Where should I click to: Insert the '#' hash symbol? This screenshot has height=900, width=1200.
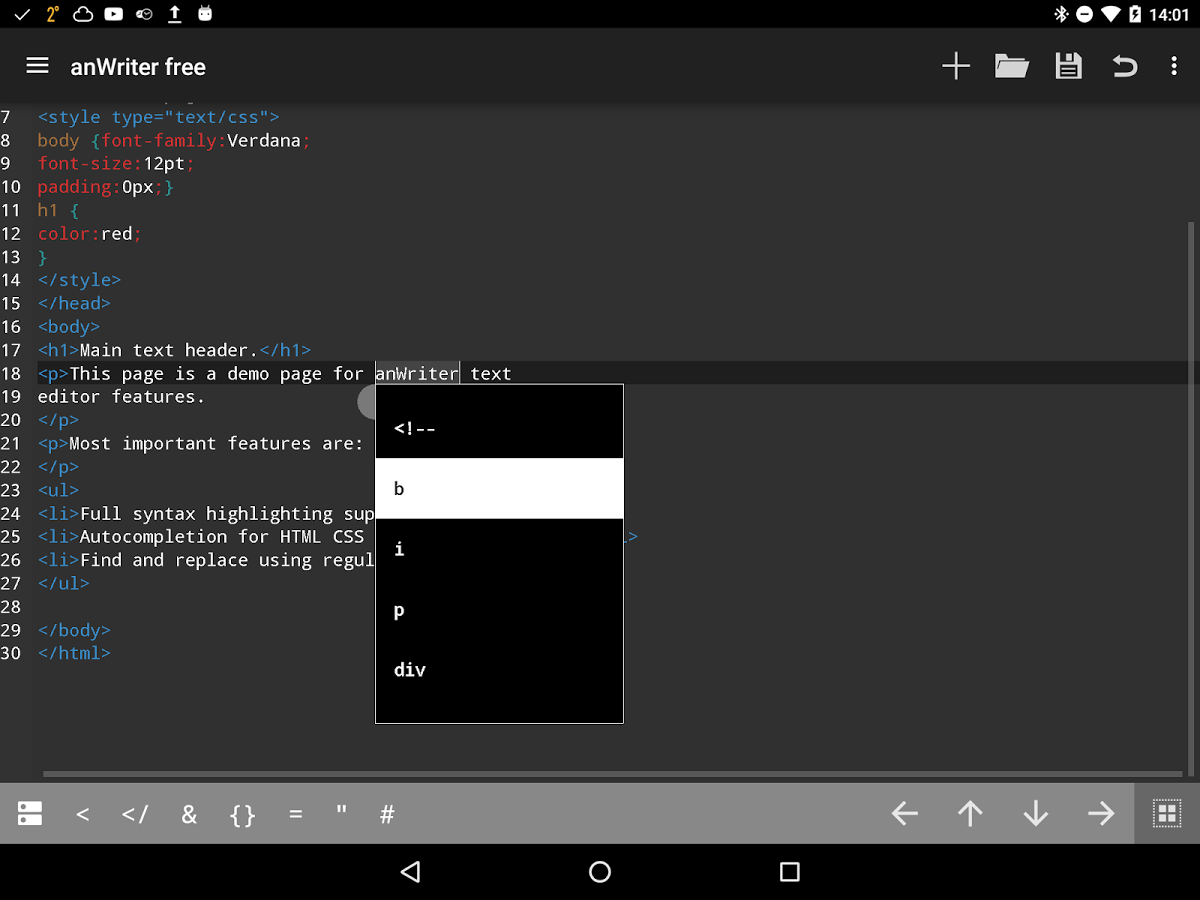point(387,814)
